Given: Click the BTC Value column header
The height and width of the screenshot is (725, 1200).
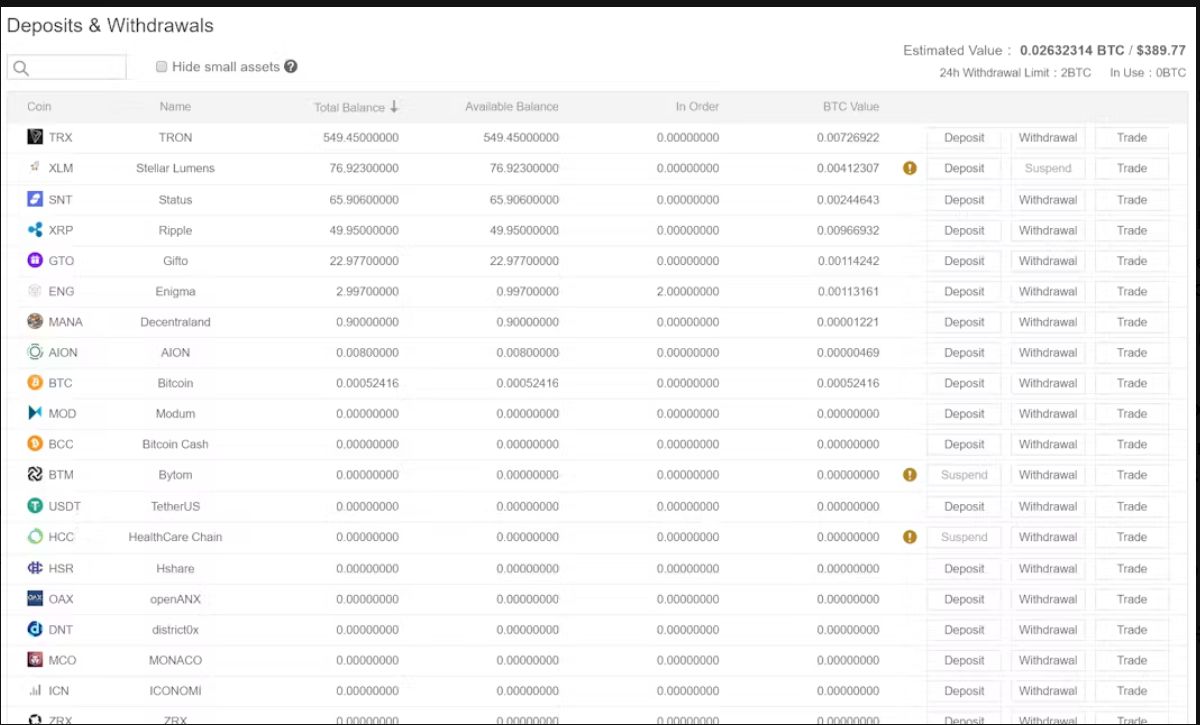Looking at the screenshot, I should pyautogui.click(x=851, y=106).
